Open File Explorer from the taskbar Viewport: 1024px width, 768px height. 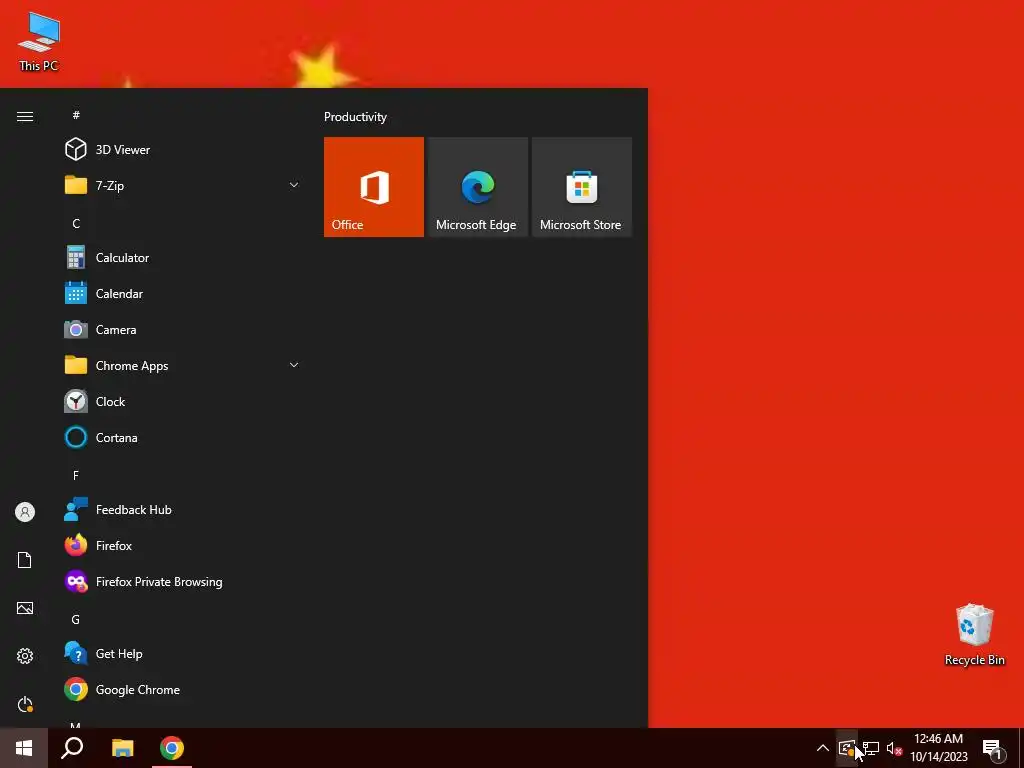pyautogui.click(x=122, y=748)
